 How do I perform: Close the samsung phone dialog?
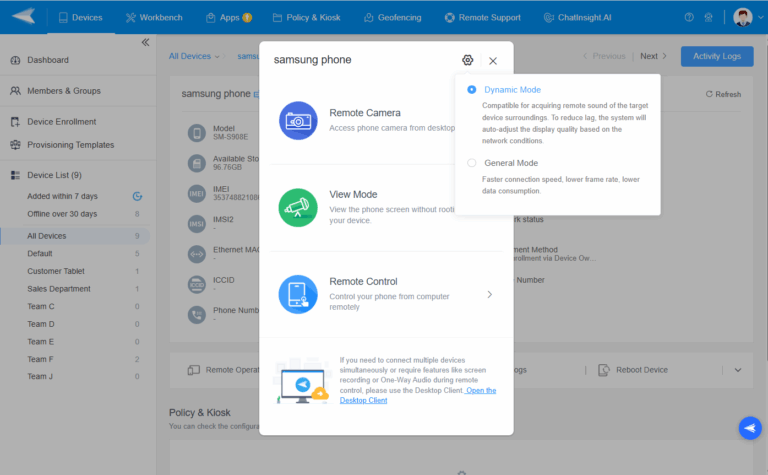493,61
